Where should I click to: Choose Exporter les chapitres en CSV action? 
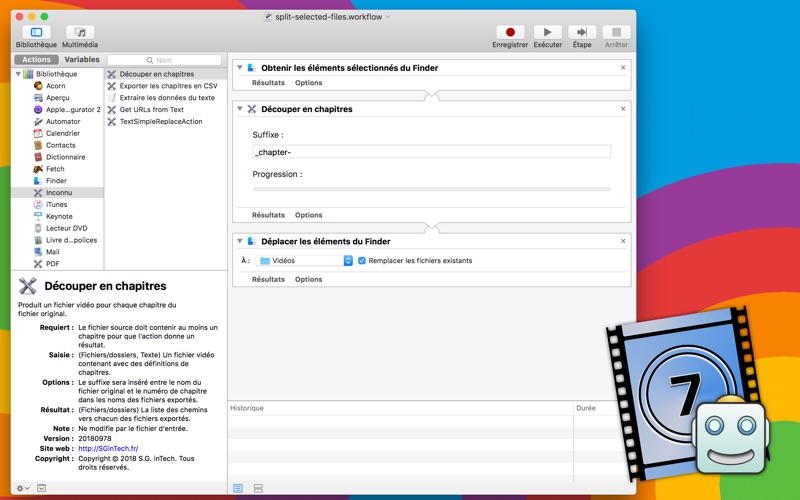(166, 86)
